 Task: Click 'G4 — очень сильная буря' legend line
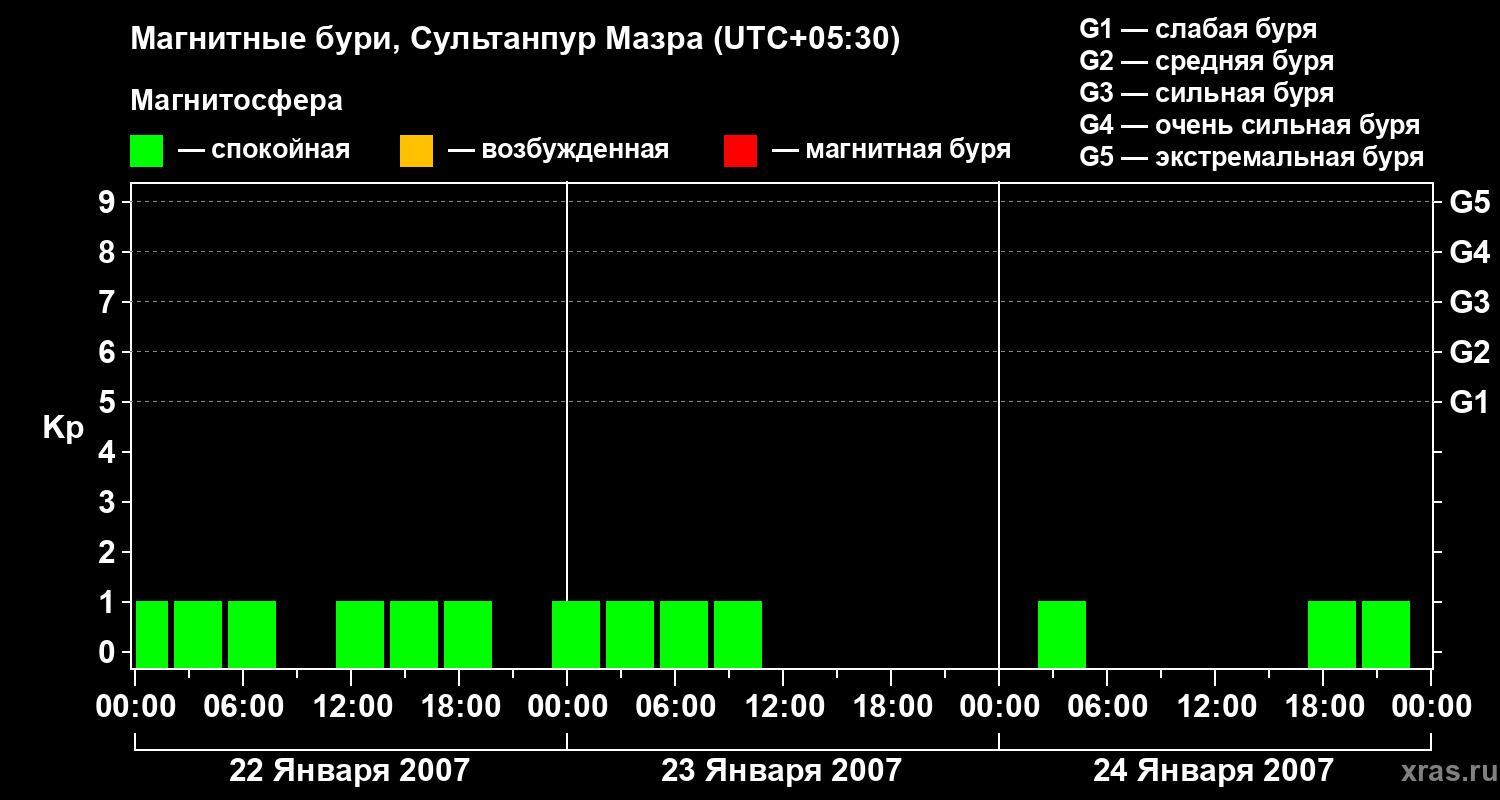(1249, 125)
